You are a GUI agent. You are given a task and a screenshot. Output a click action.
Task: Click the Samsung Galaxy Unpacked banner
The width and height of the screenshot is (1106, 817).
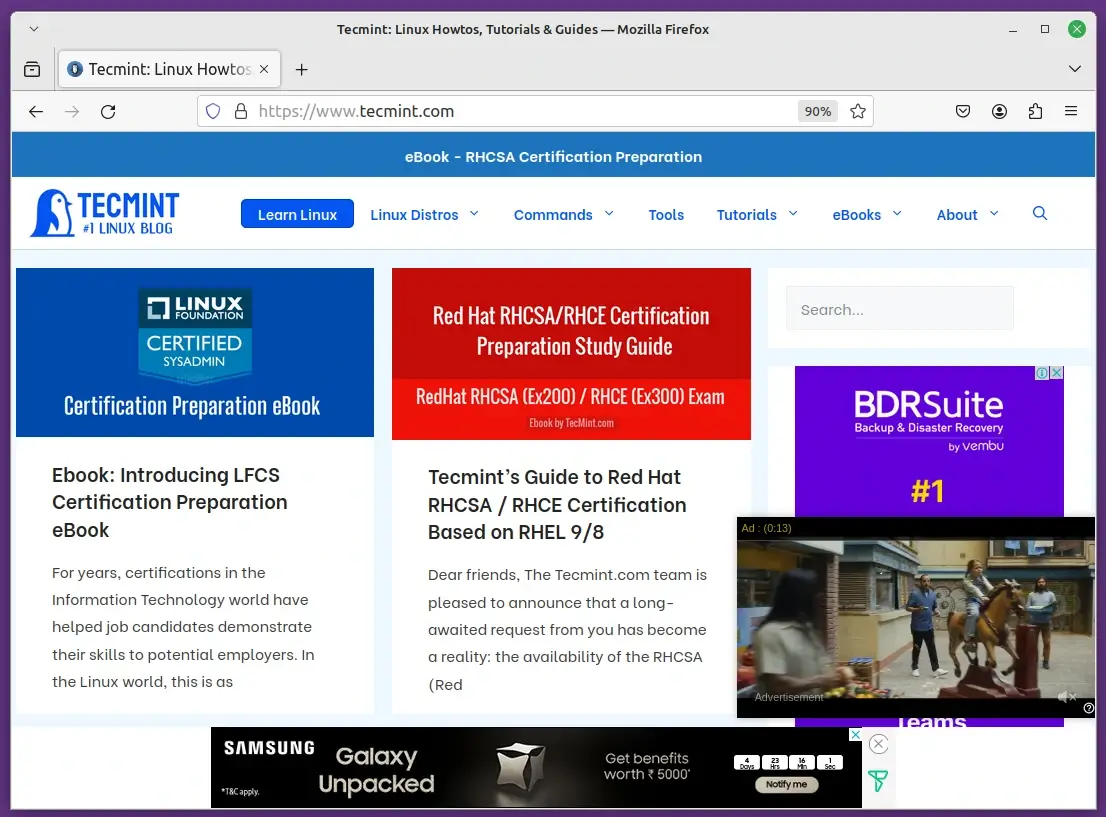536,768
